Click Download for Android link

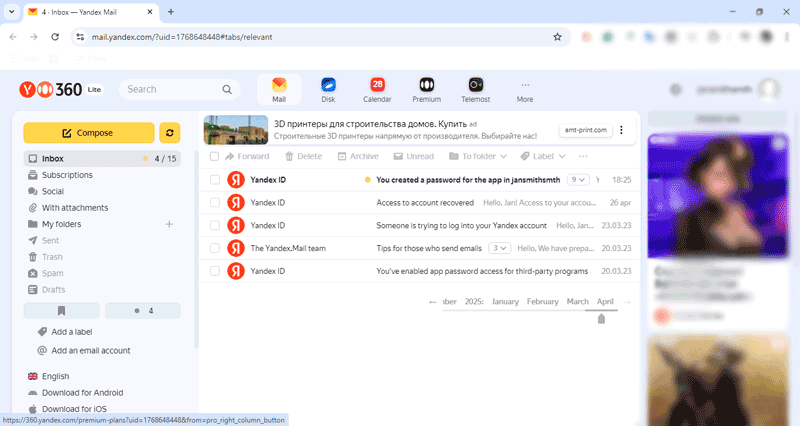(76, 392)
